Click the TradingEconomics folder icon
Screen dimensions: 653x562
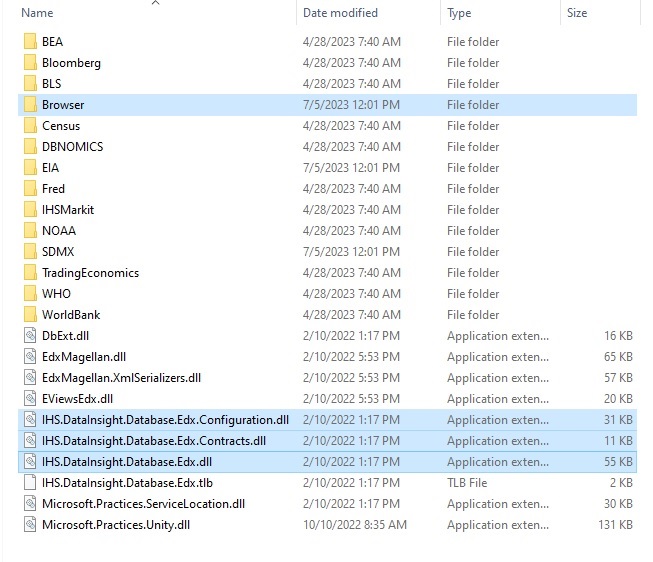pos(30,272)
